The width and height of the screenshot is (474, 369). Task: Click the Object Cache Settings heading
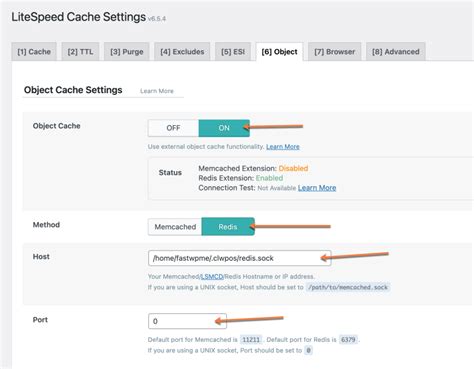[73, 90]
